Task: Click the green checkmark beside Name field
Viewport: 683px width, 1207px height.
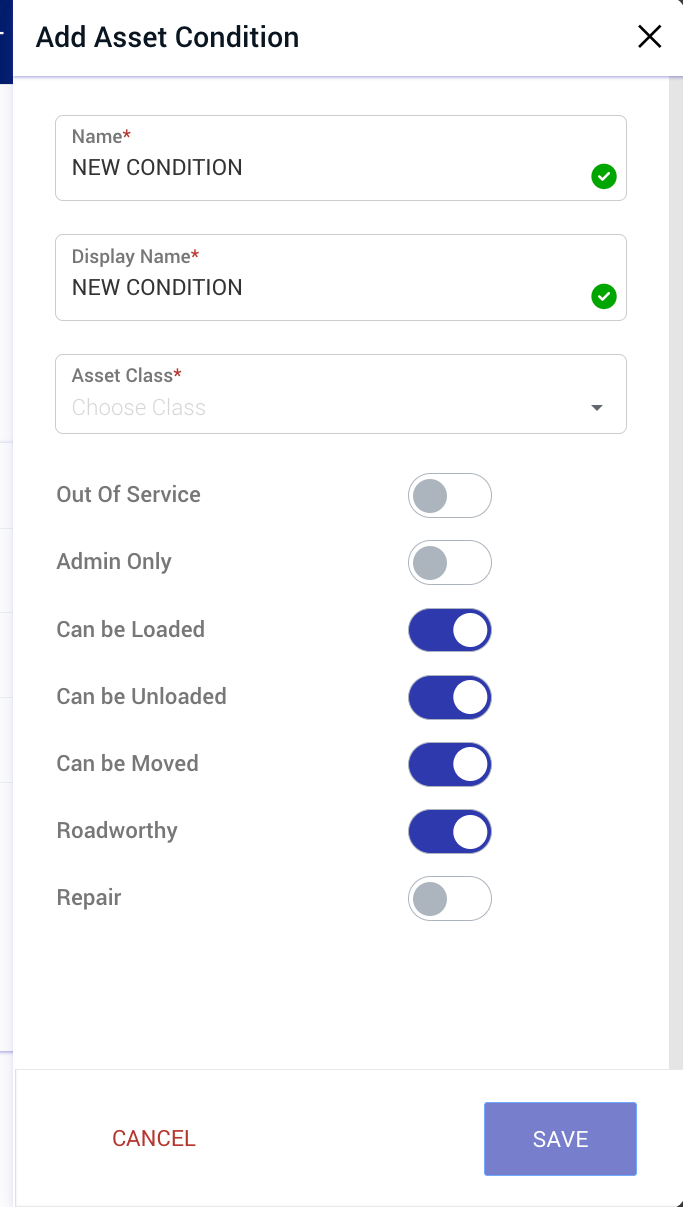Action: click(604, 177)
